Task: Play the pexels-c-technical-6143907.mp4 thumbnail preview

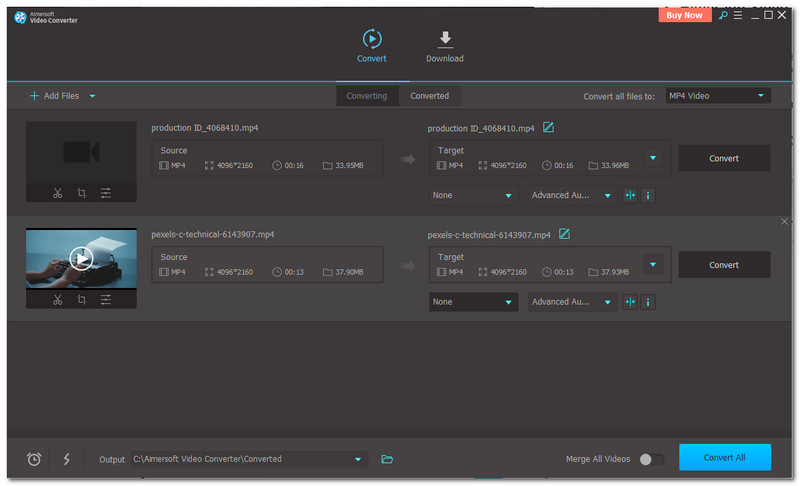Action: [81, 259]
